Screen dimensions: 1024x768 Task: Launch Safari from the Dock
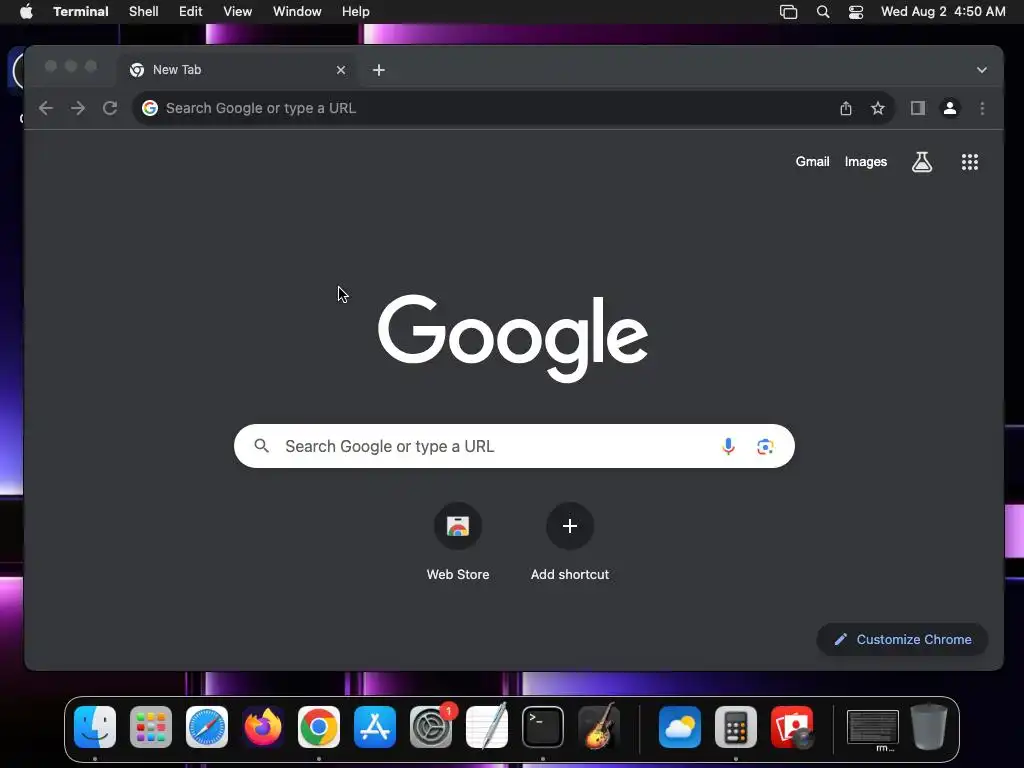(207, 727)
